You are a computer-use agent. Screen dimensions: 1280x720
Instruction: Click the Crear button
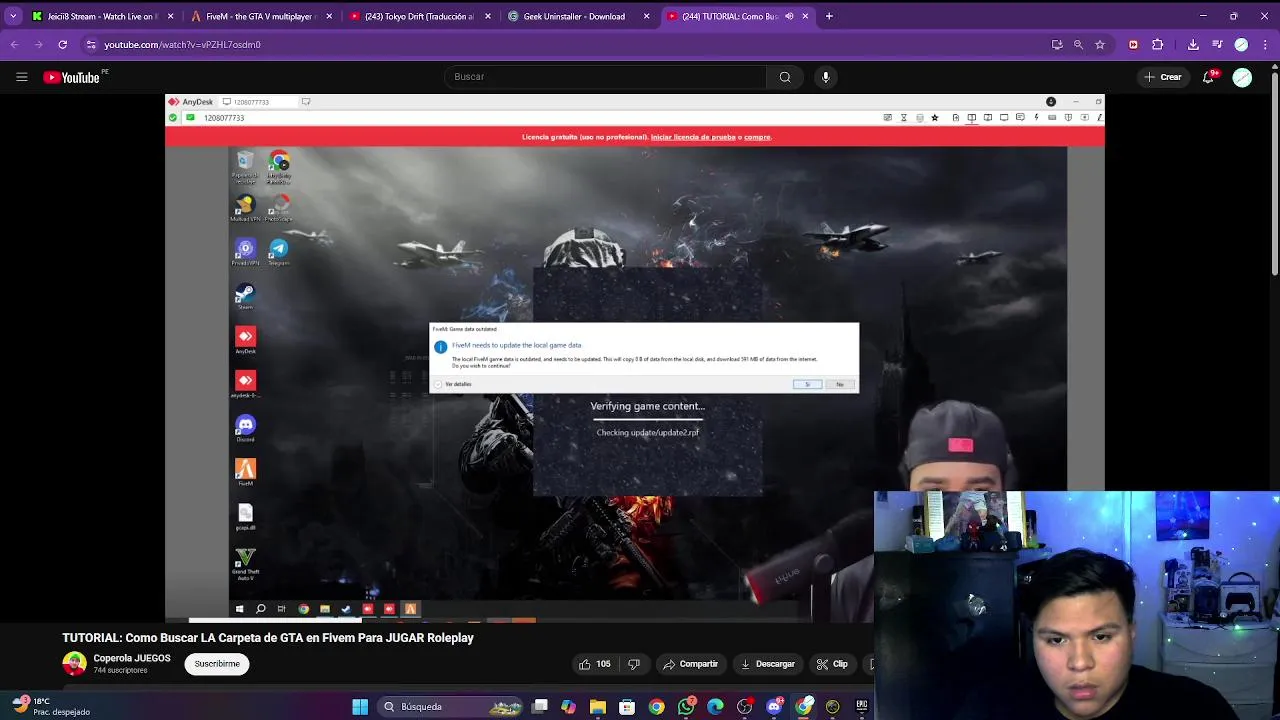tap(1163, 77)
